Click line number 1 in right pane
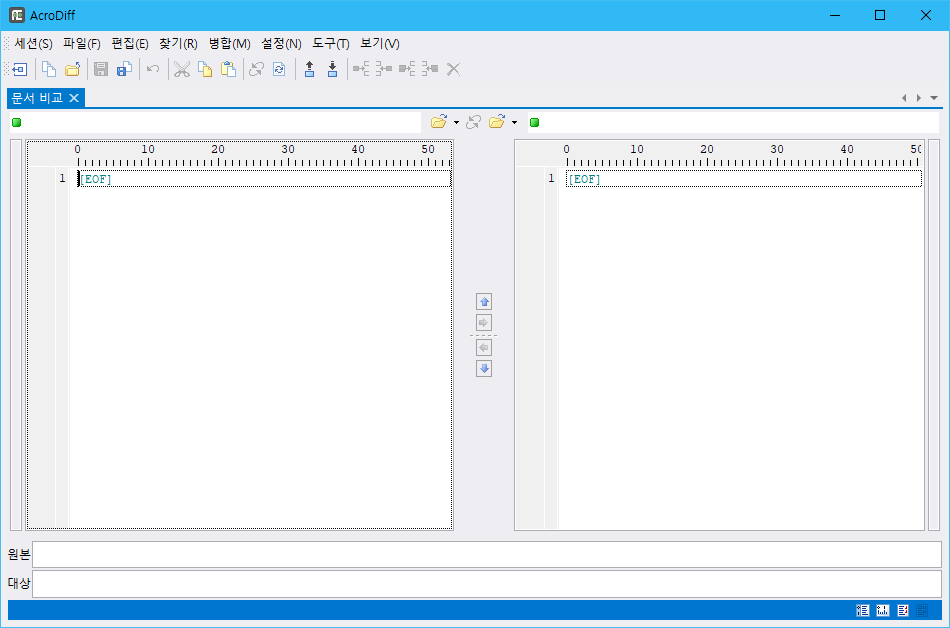The width and height of the screenshot is (950, 628). [x=551, y=179]
